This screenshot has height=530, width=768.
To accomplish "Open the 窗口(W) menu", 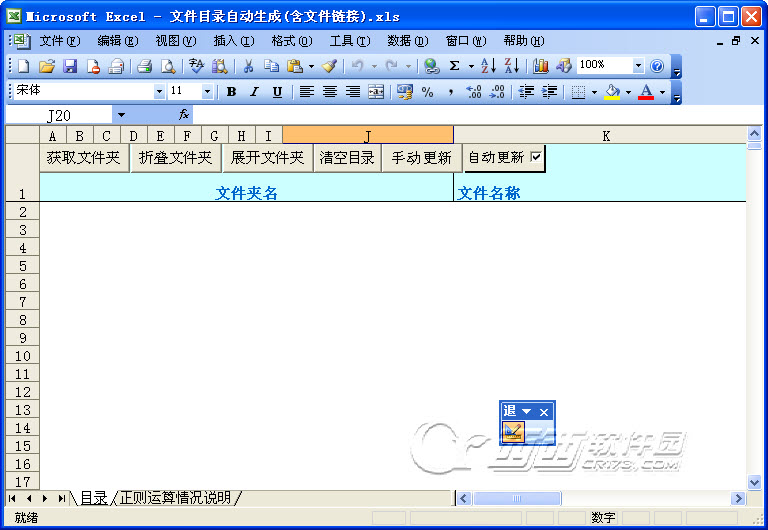I will coord(466,41).
